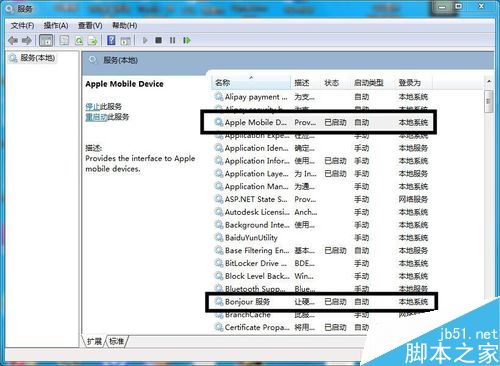
Task: Click the gear icon beside Autodesk Licensi...
Action: click(219, 212)
